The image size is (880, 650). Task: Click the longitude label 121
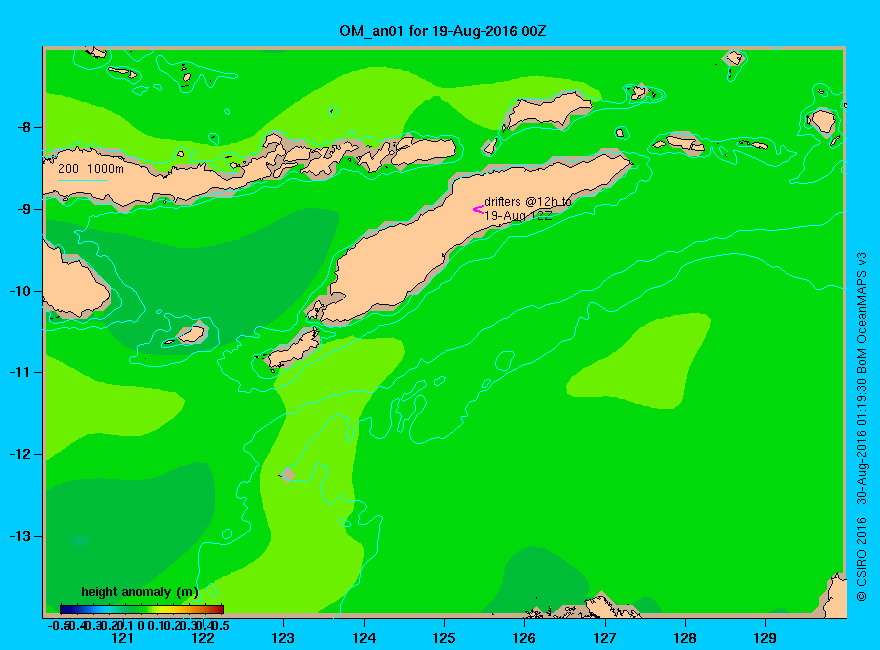click(122, 638)
